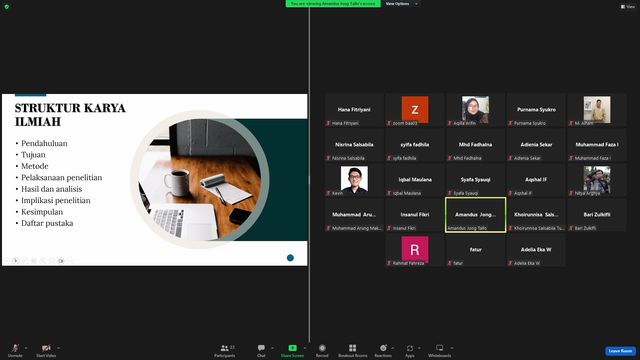Screen dimensions: 640x360
Task: Select Bari Zulkifli participant tile
Action: point(597,215)
